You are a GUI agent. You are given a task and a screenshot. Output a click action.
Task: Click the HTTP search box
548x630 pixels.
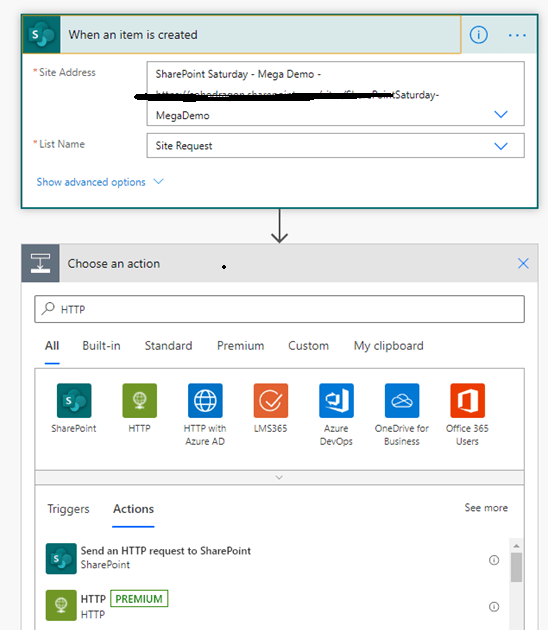click(x=279, y=309)
